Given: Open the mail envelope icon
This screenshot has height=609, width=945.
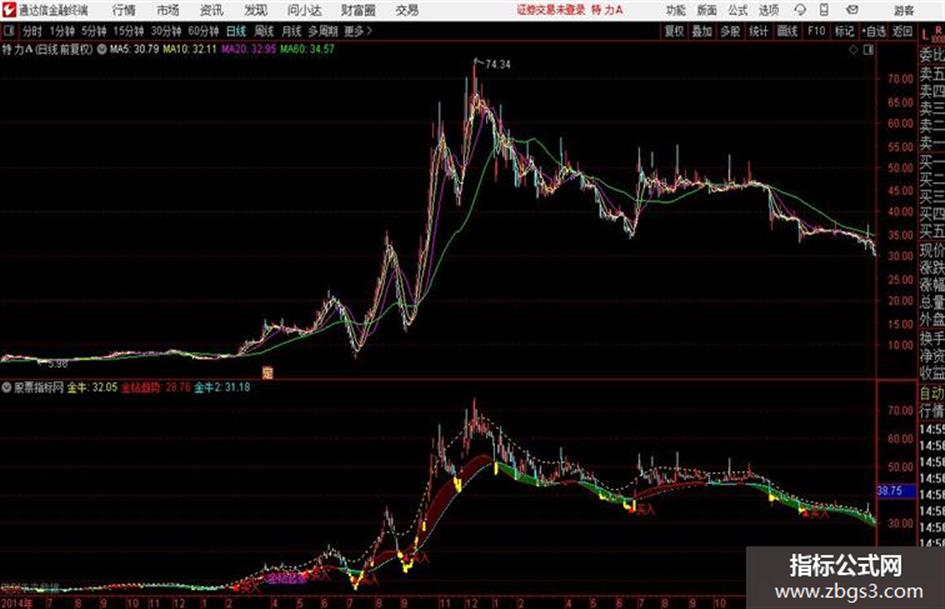Looking at the screenshot, I should coord(852,10).
